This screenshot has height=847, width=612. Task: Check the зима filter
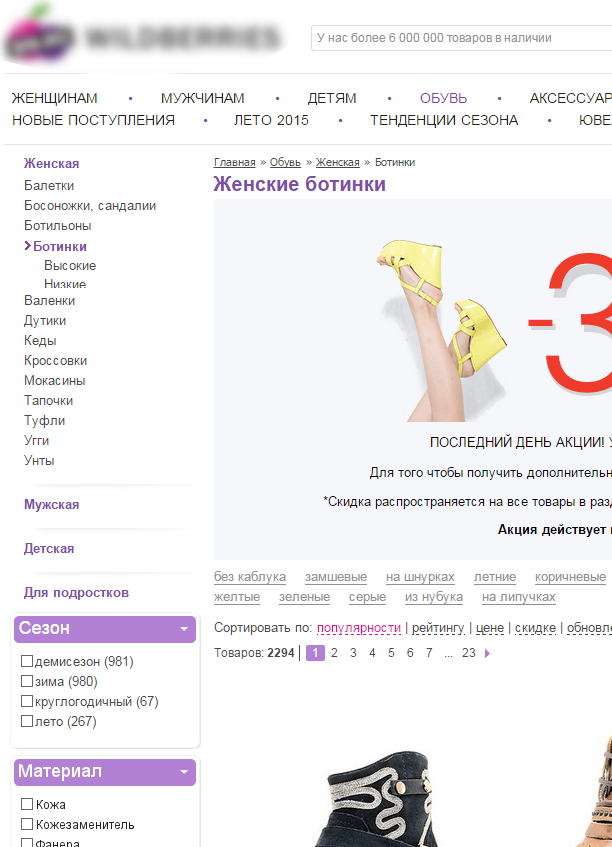26,681
